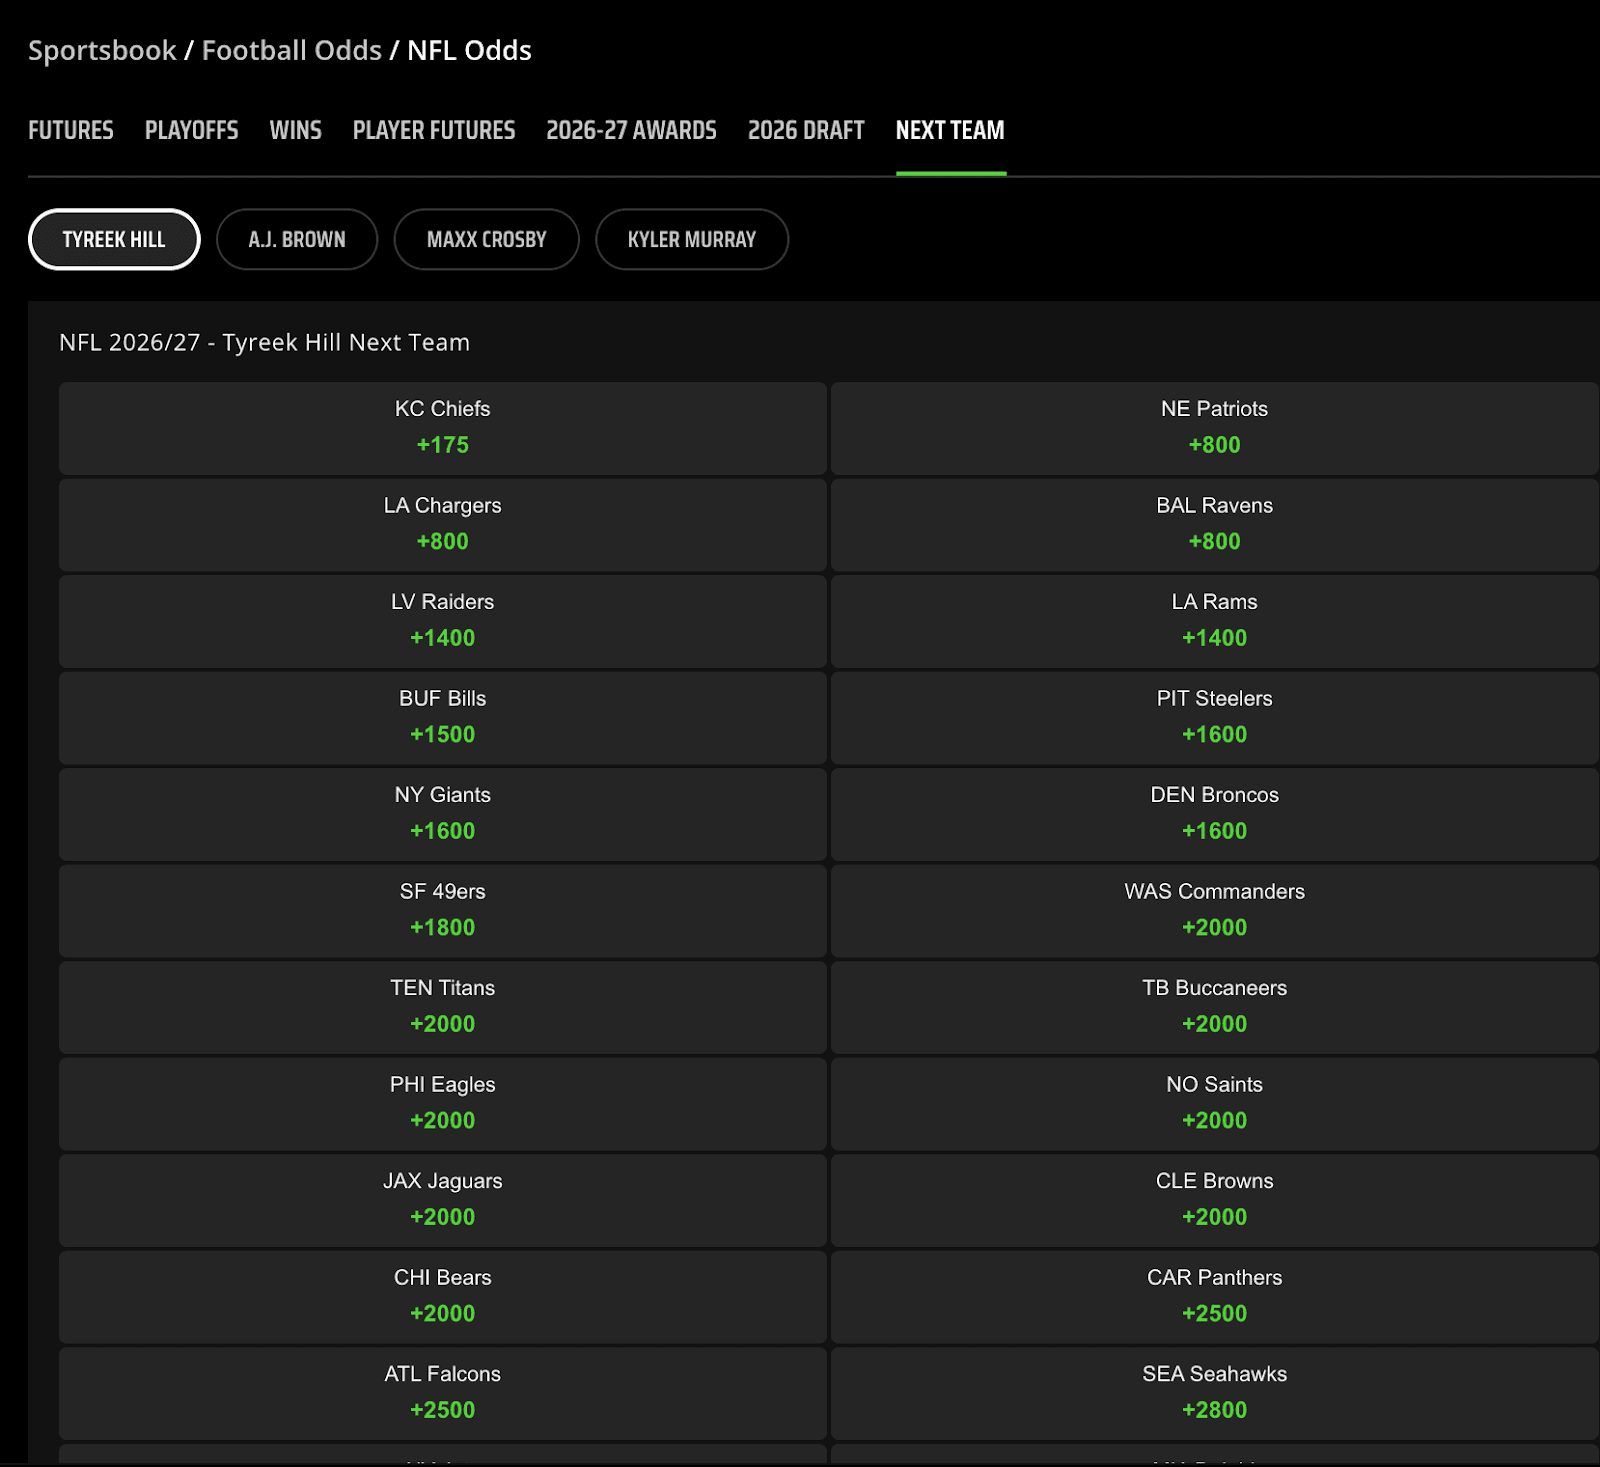The width and height of the screenshot is (1600, 1467).
Task: Add PIT Steelers +1600 to betslip
Action: pyautogui.click(x=1214, y=718)
